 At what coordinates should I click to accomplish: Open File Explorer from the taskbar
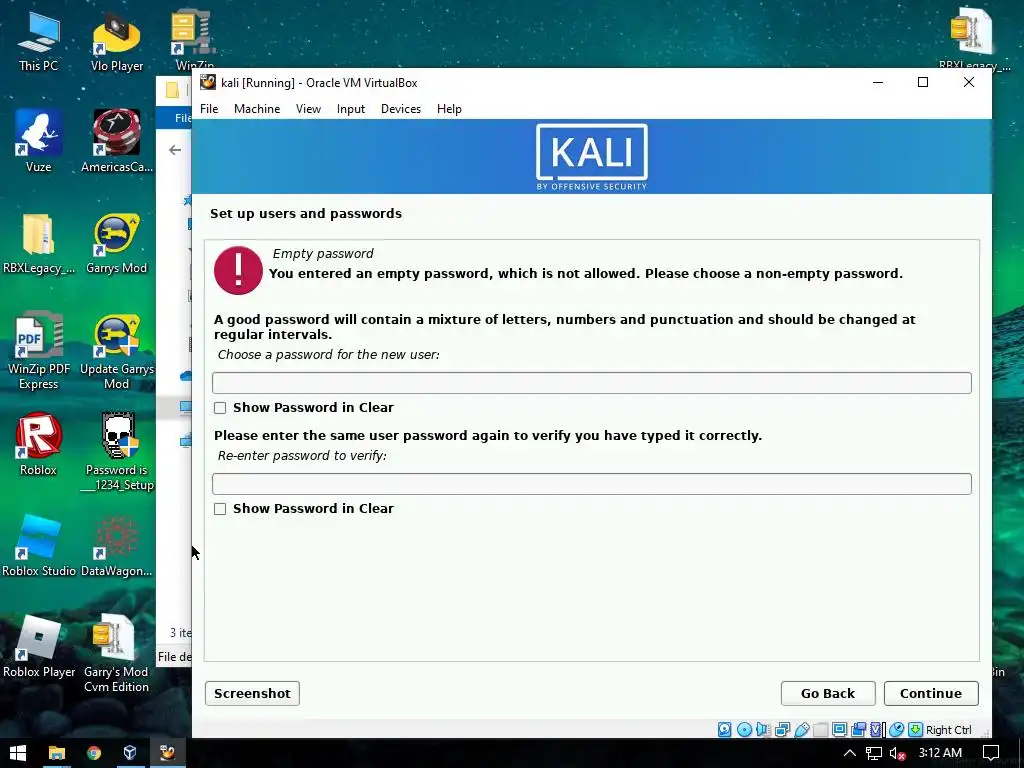point(57,753)
